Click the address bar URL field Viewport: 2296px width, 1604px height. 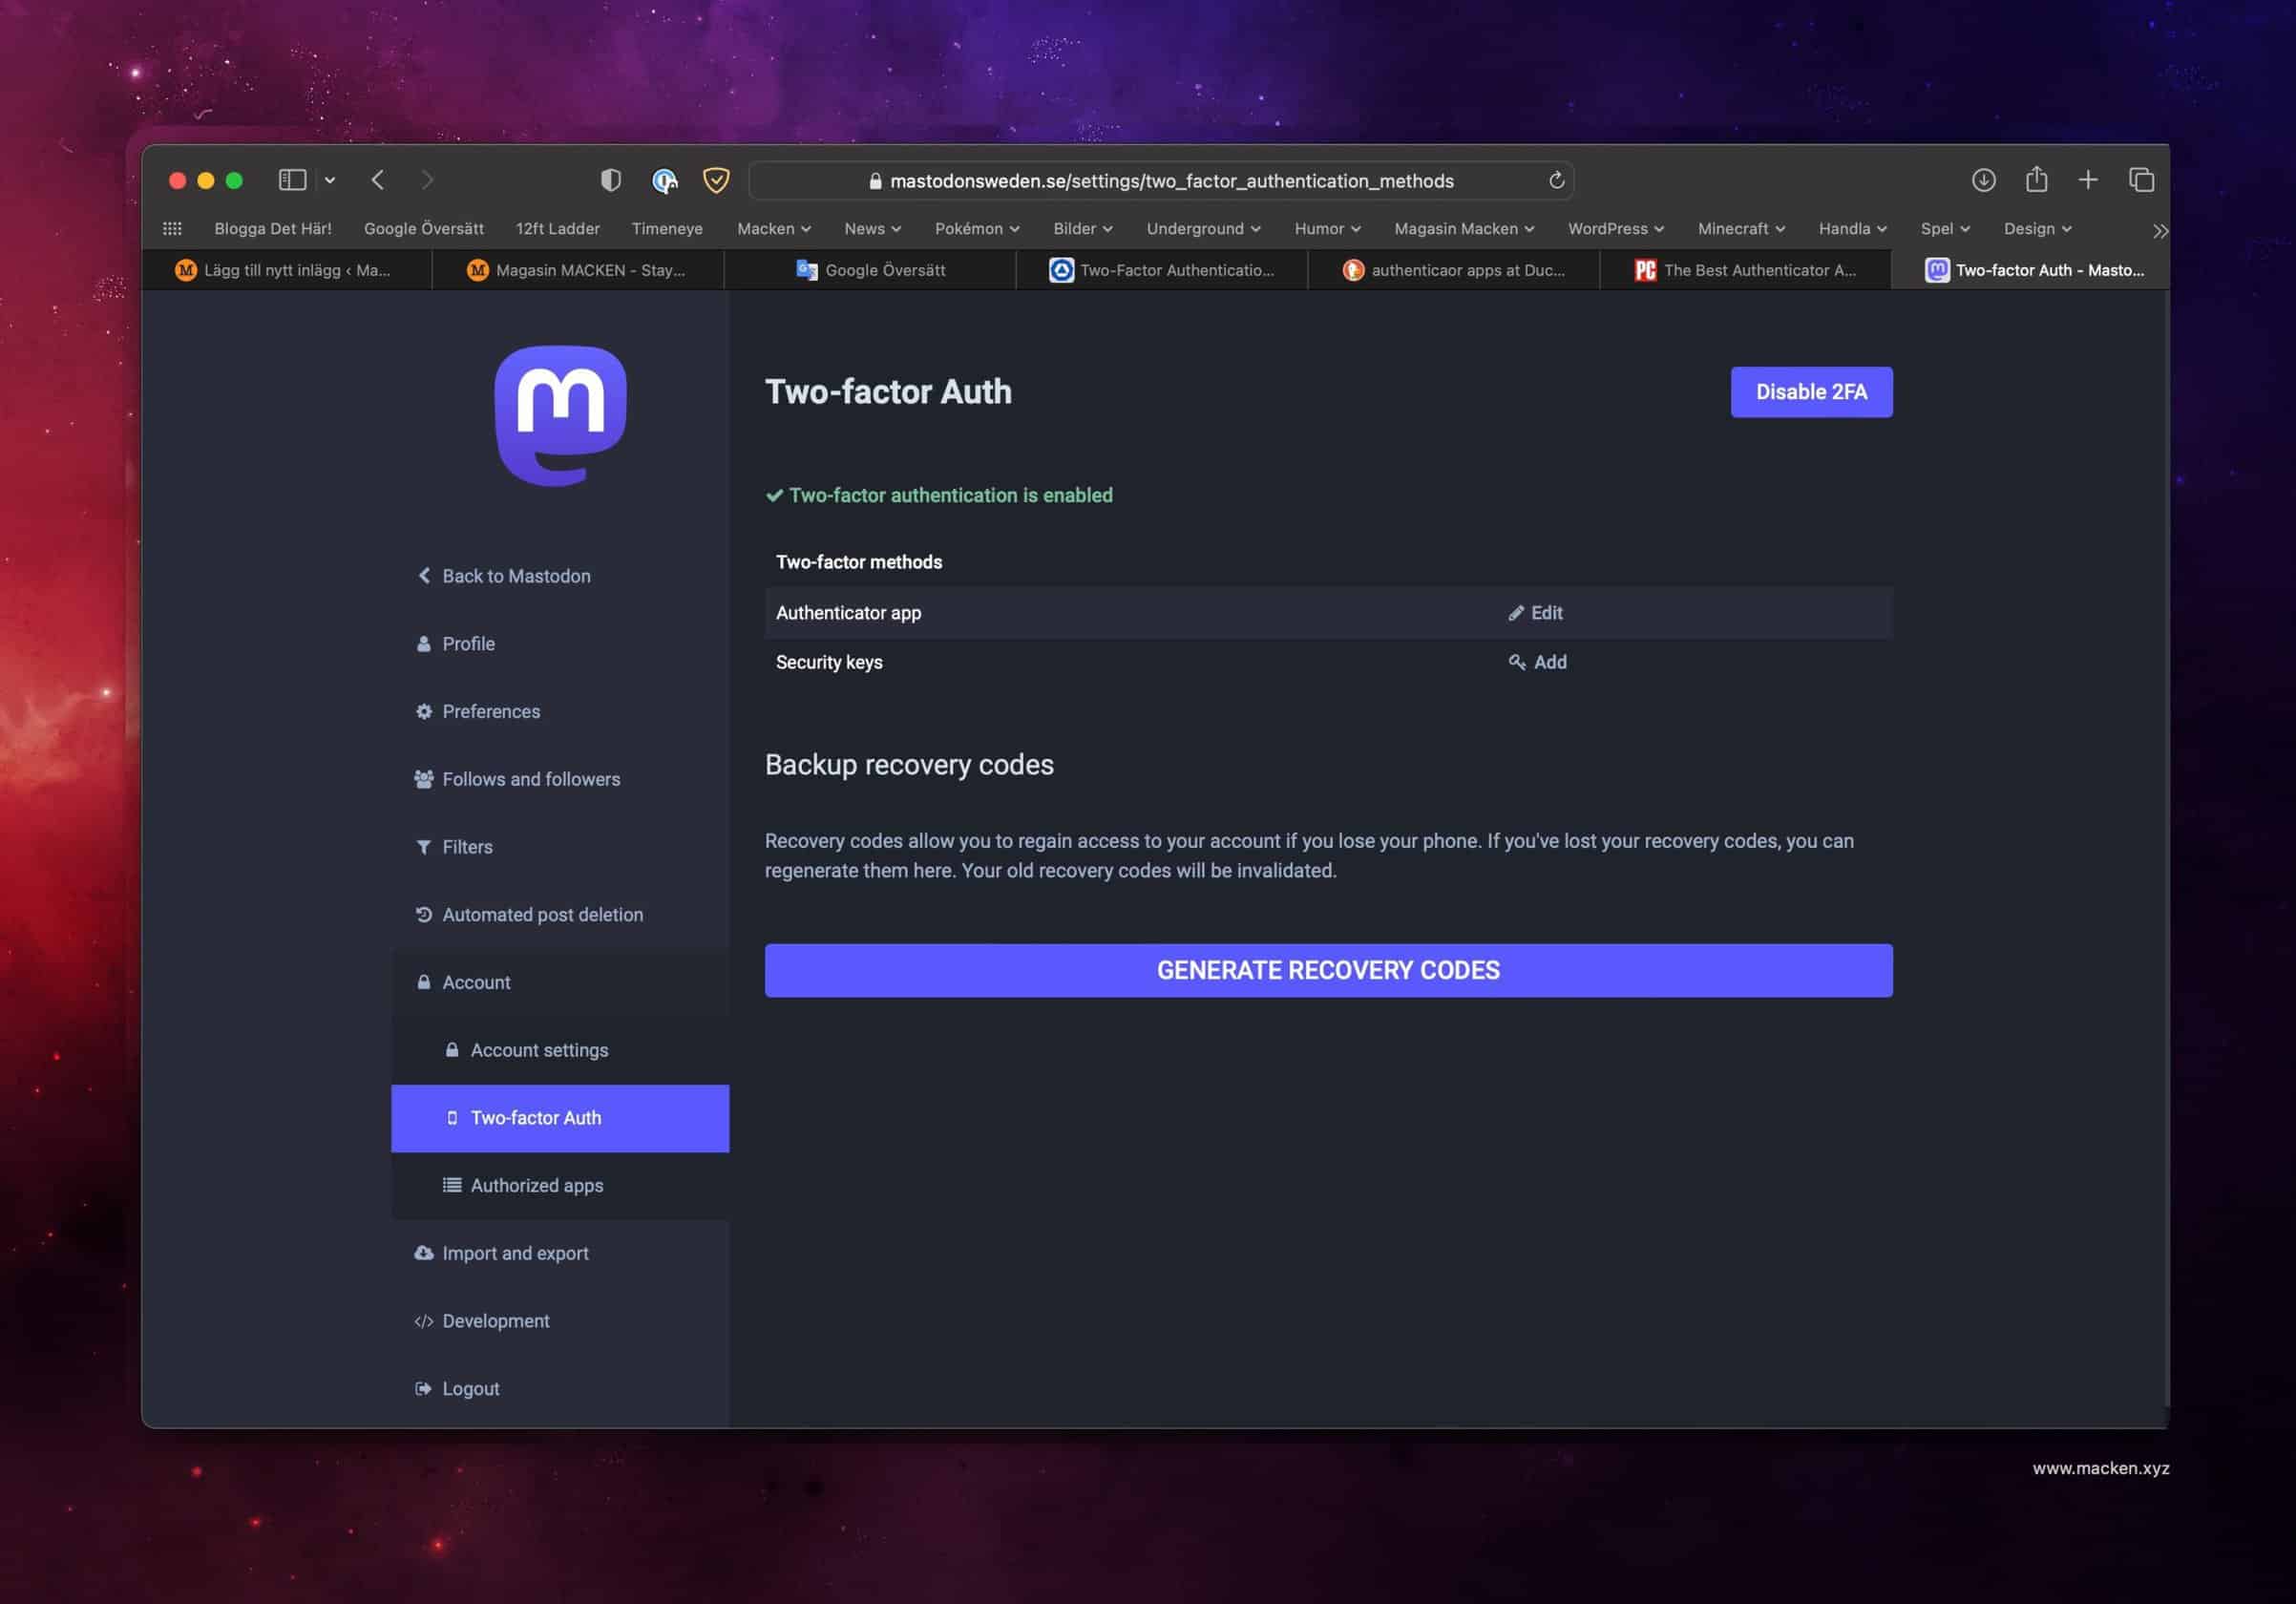coord(1161,181)
